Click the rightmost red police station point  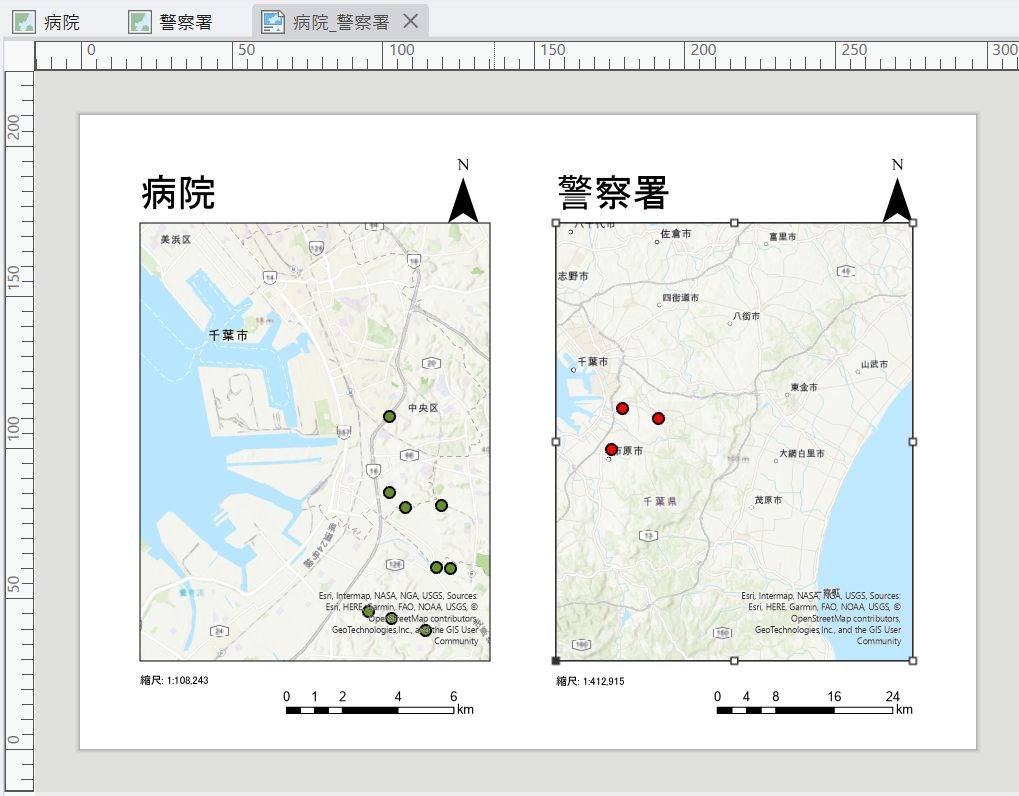659,418
